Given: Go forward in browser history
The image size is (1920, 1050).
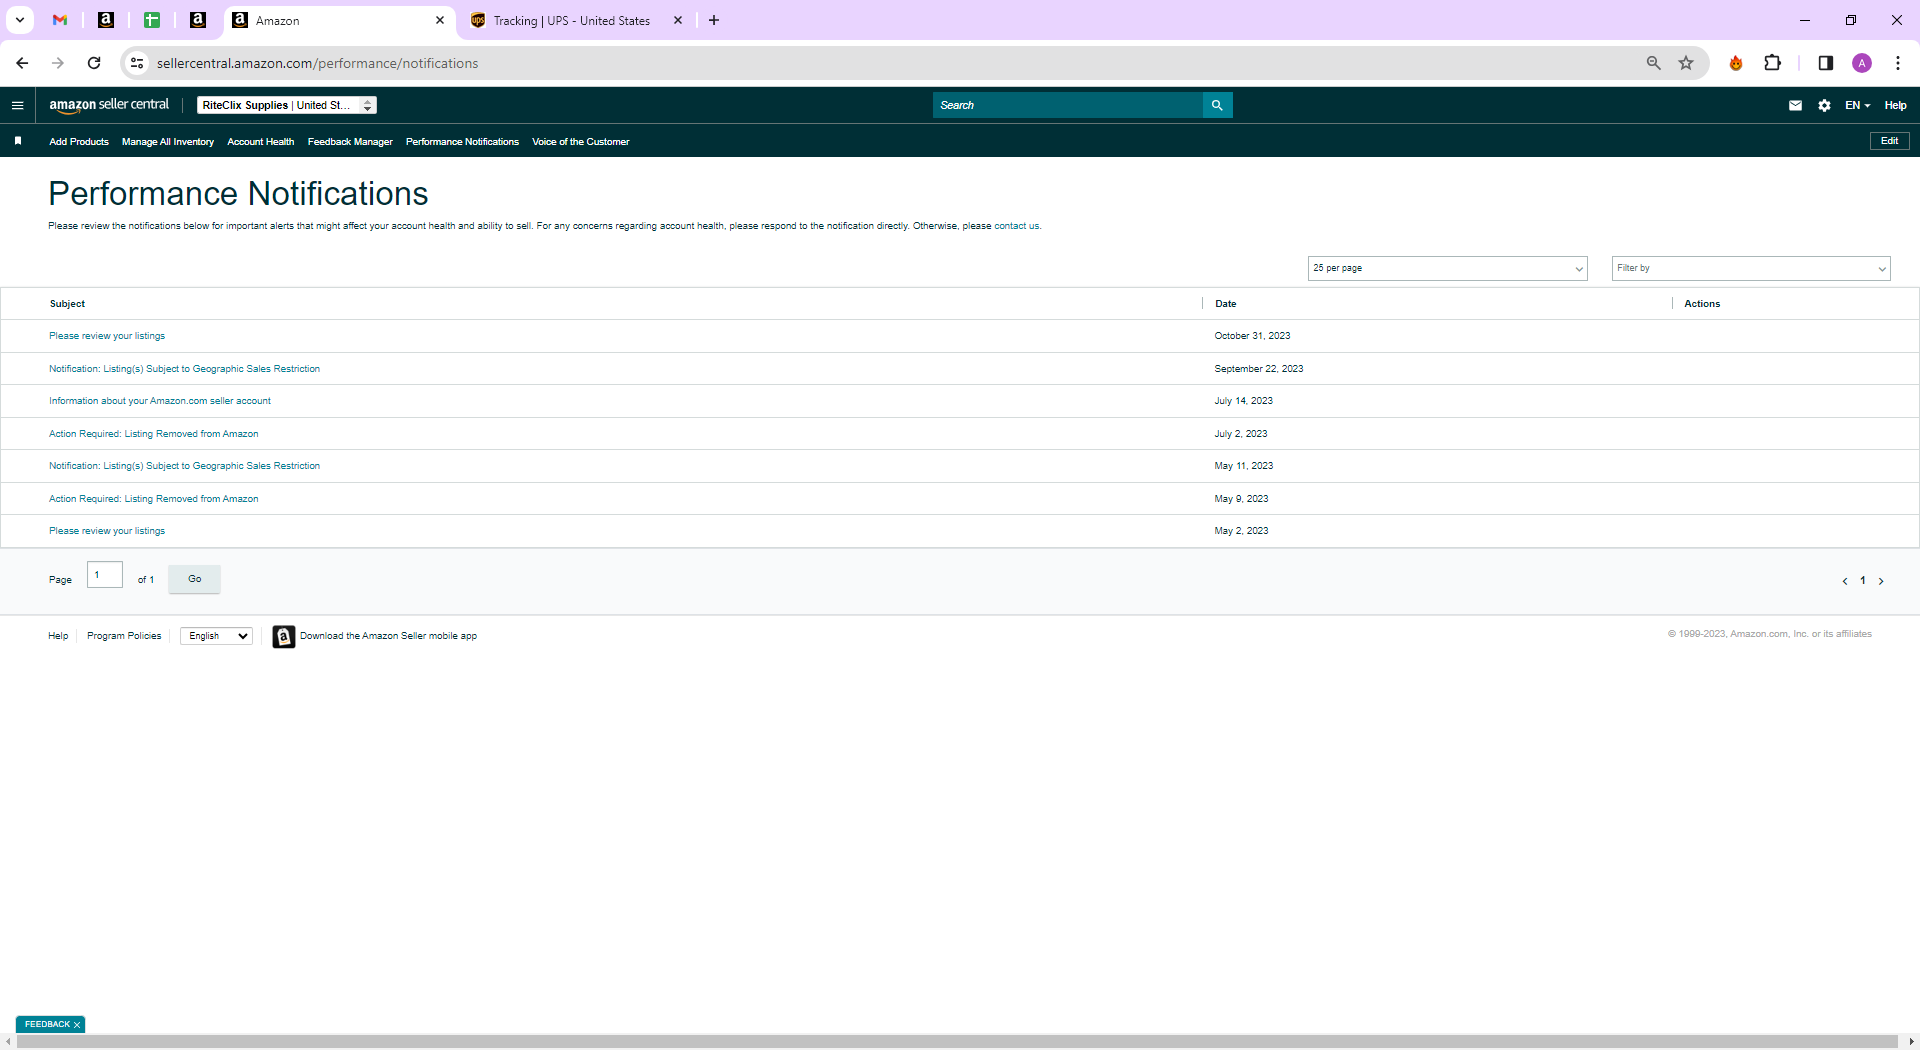Looking at the screenshot, I should pos(58,63).
